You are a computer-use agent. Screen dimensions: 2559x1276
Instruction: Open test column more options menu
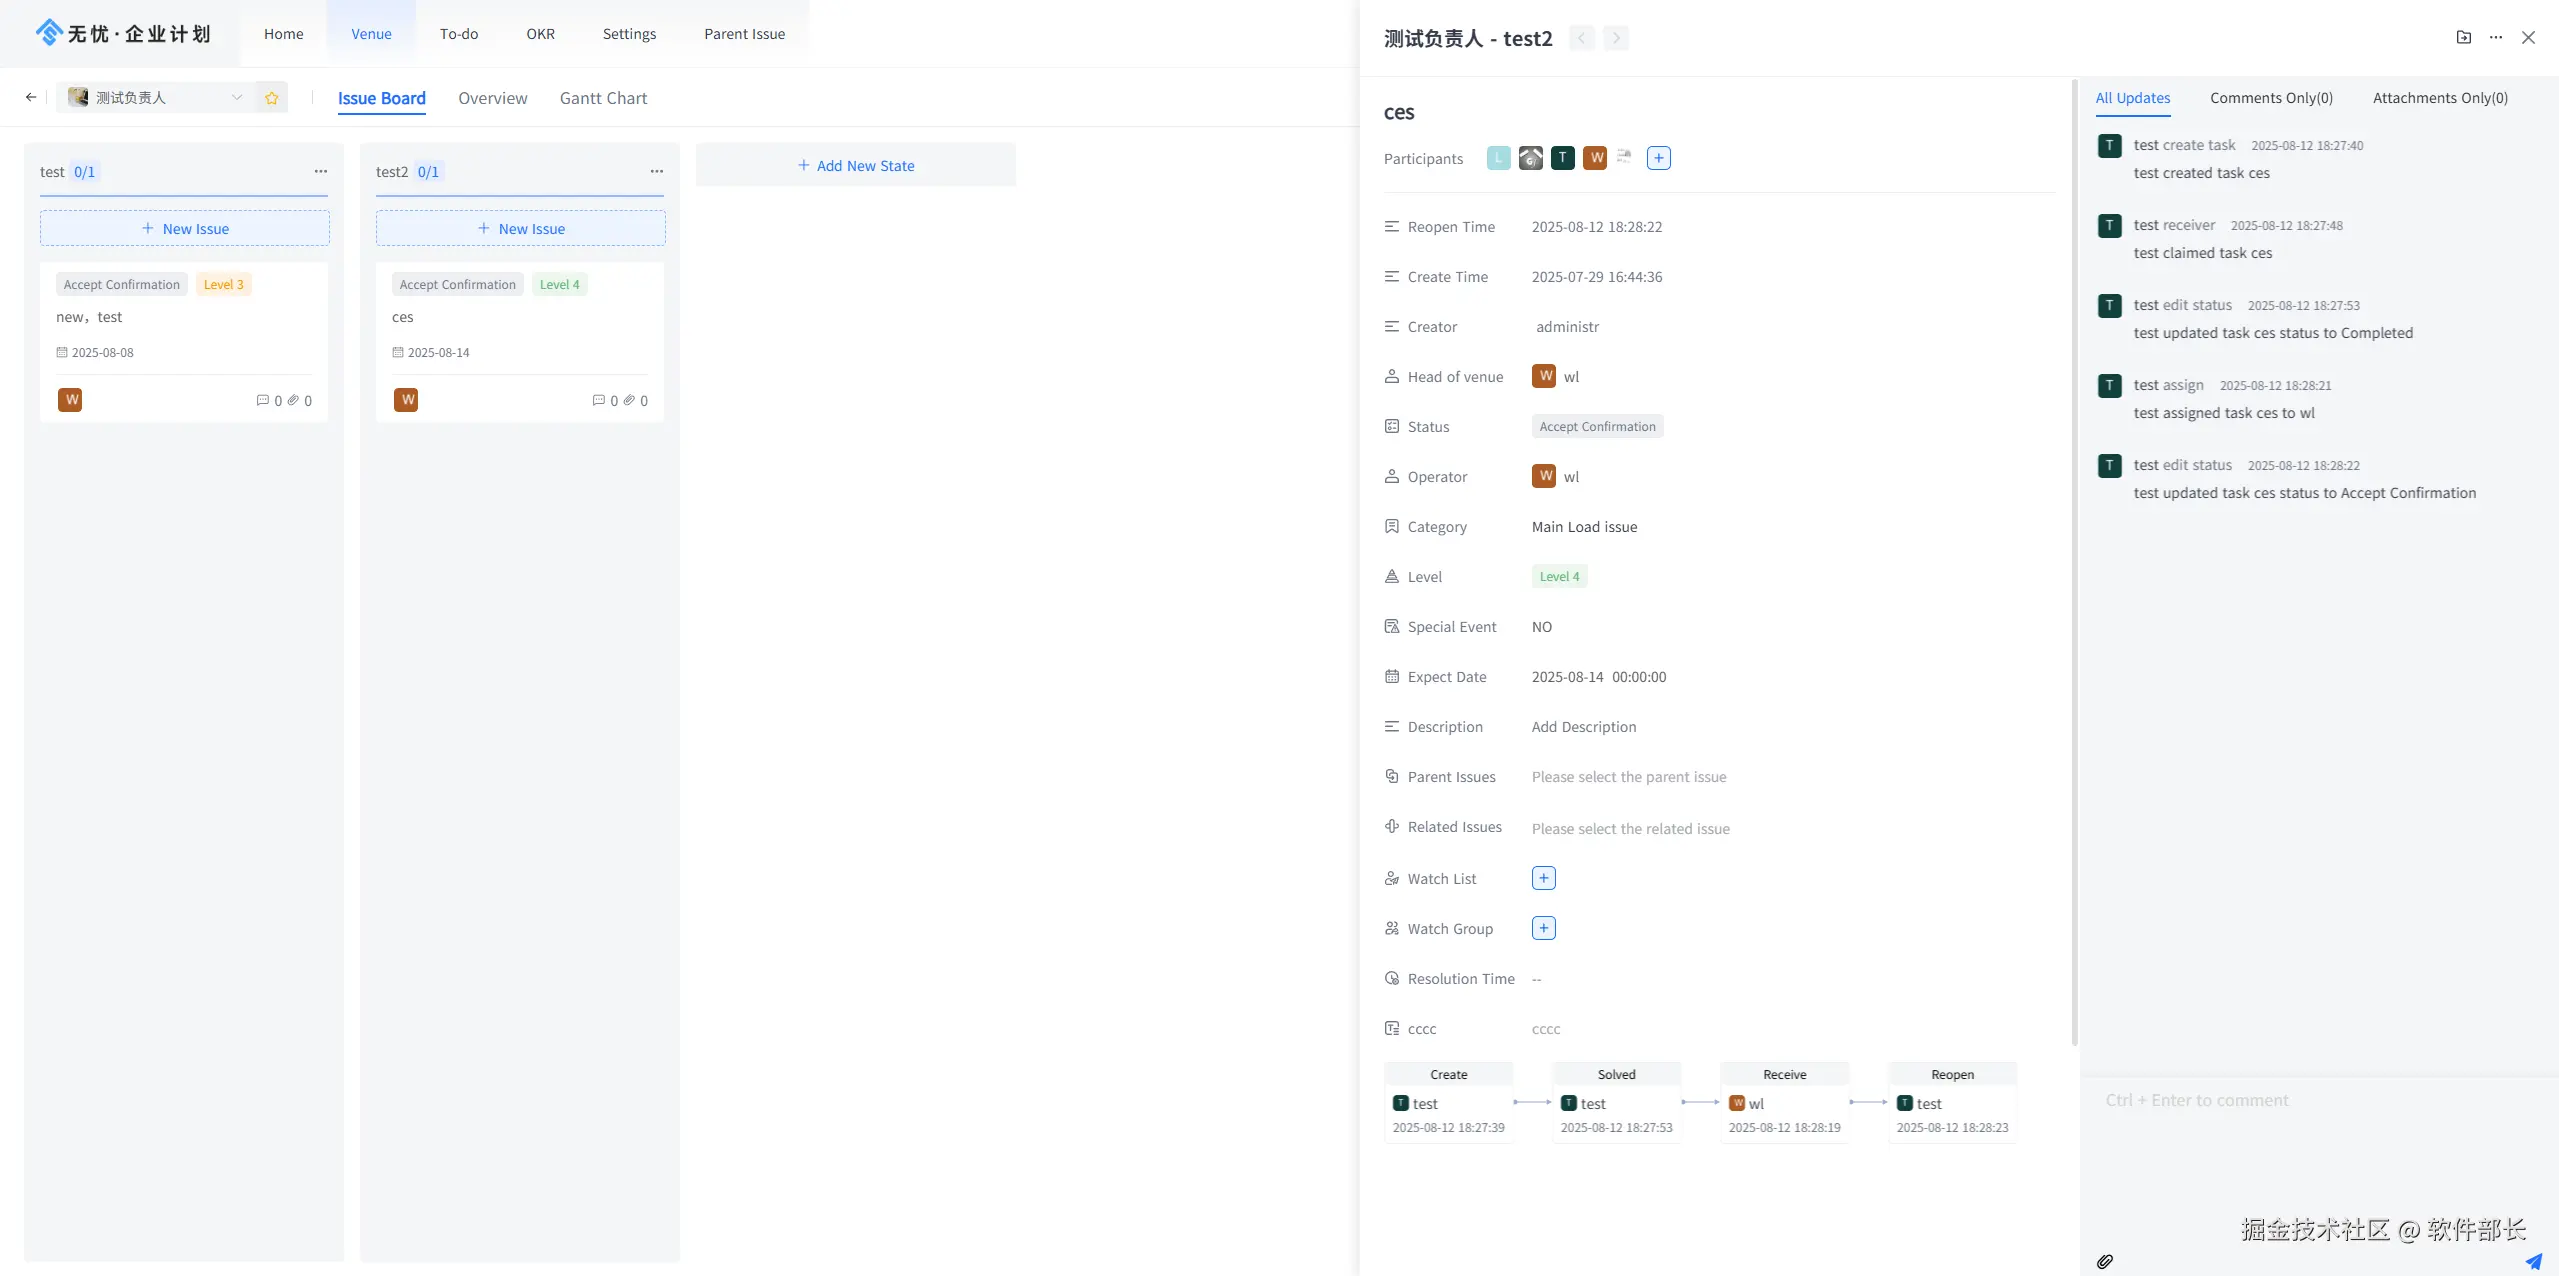point(320,171)
